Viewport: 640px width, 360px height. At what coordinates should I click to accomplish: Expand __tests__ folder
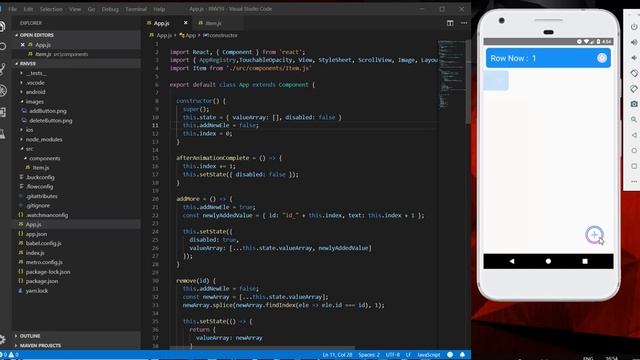tap(36, 73)
